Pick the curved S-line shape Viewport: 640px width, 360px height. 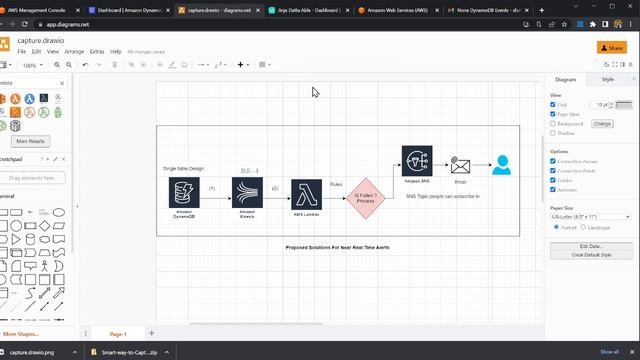pyautogui.click(x=30, y=293)
